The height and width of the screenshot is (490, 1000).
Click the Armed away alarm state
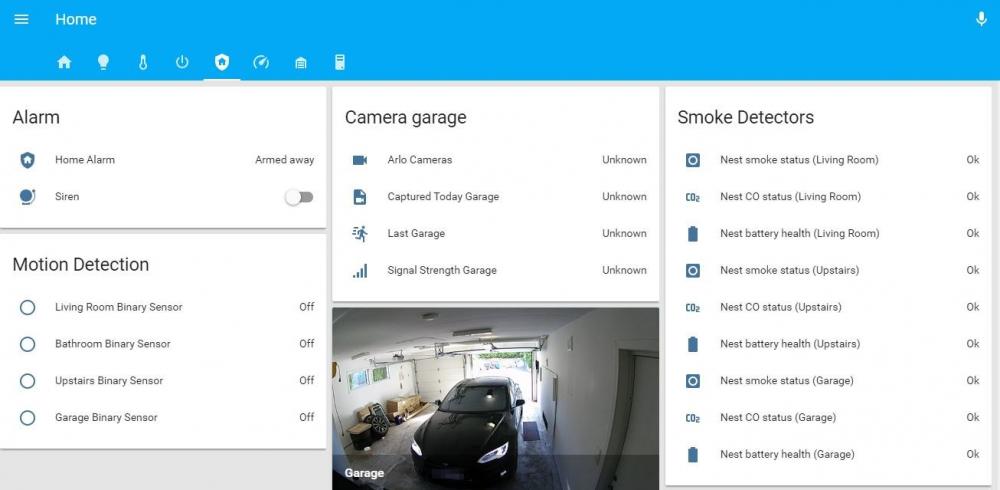point(284,160)
